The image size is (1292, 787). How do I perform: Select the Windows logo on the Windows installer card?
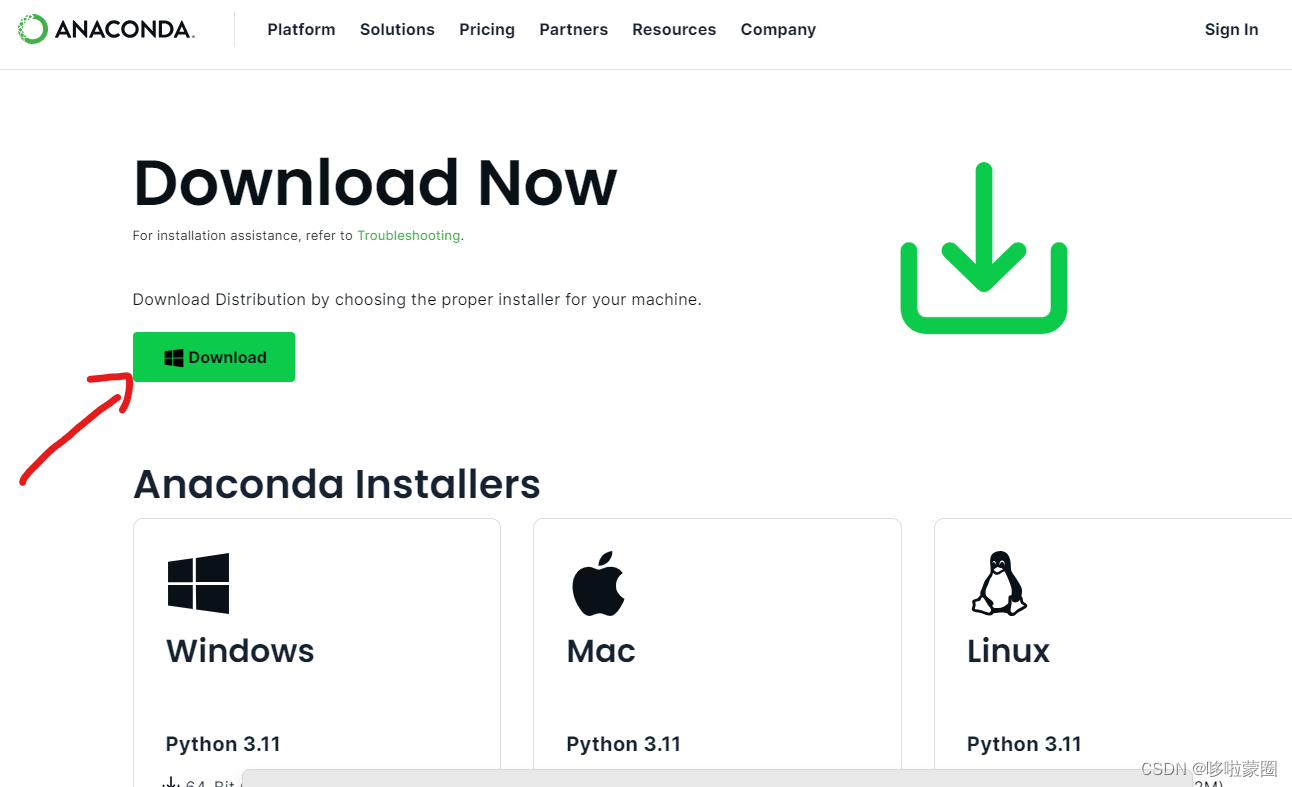(198, 583)
